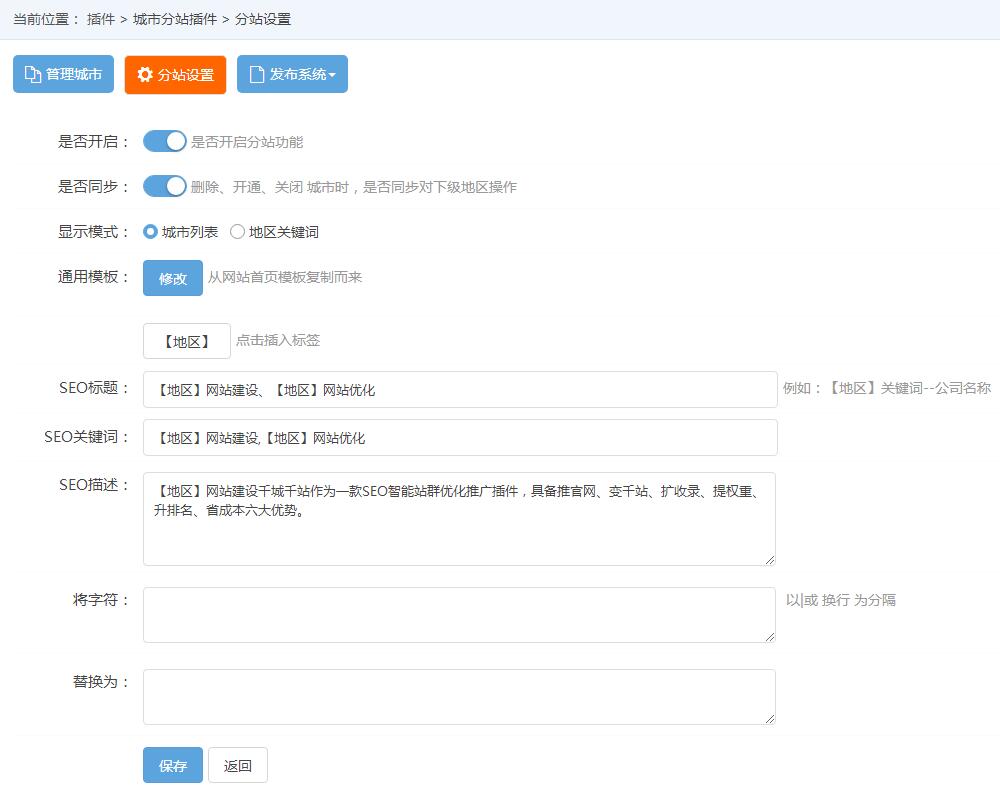Focus the 替换为 textarea
Screen dimensions: 1000x798
coord(460,697)
